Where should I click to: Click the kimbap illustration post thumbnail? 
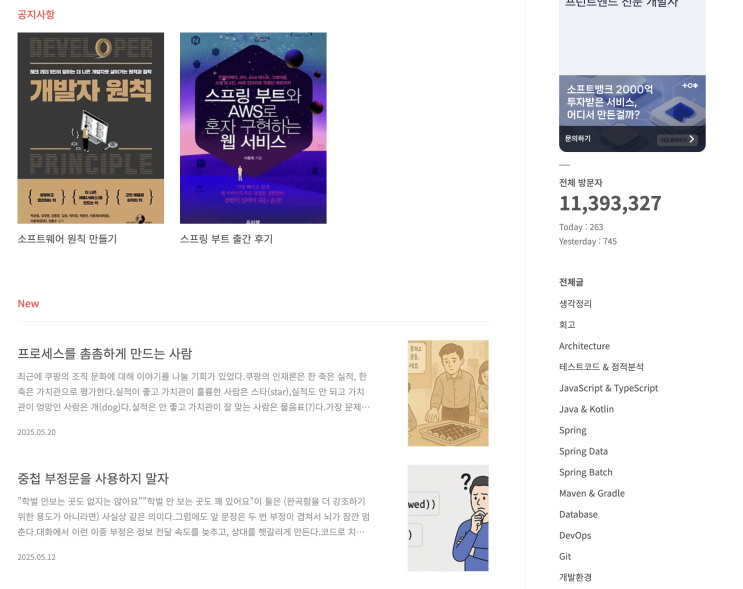(448, 393)
